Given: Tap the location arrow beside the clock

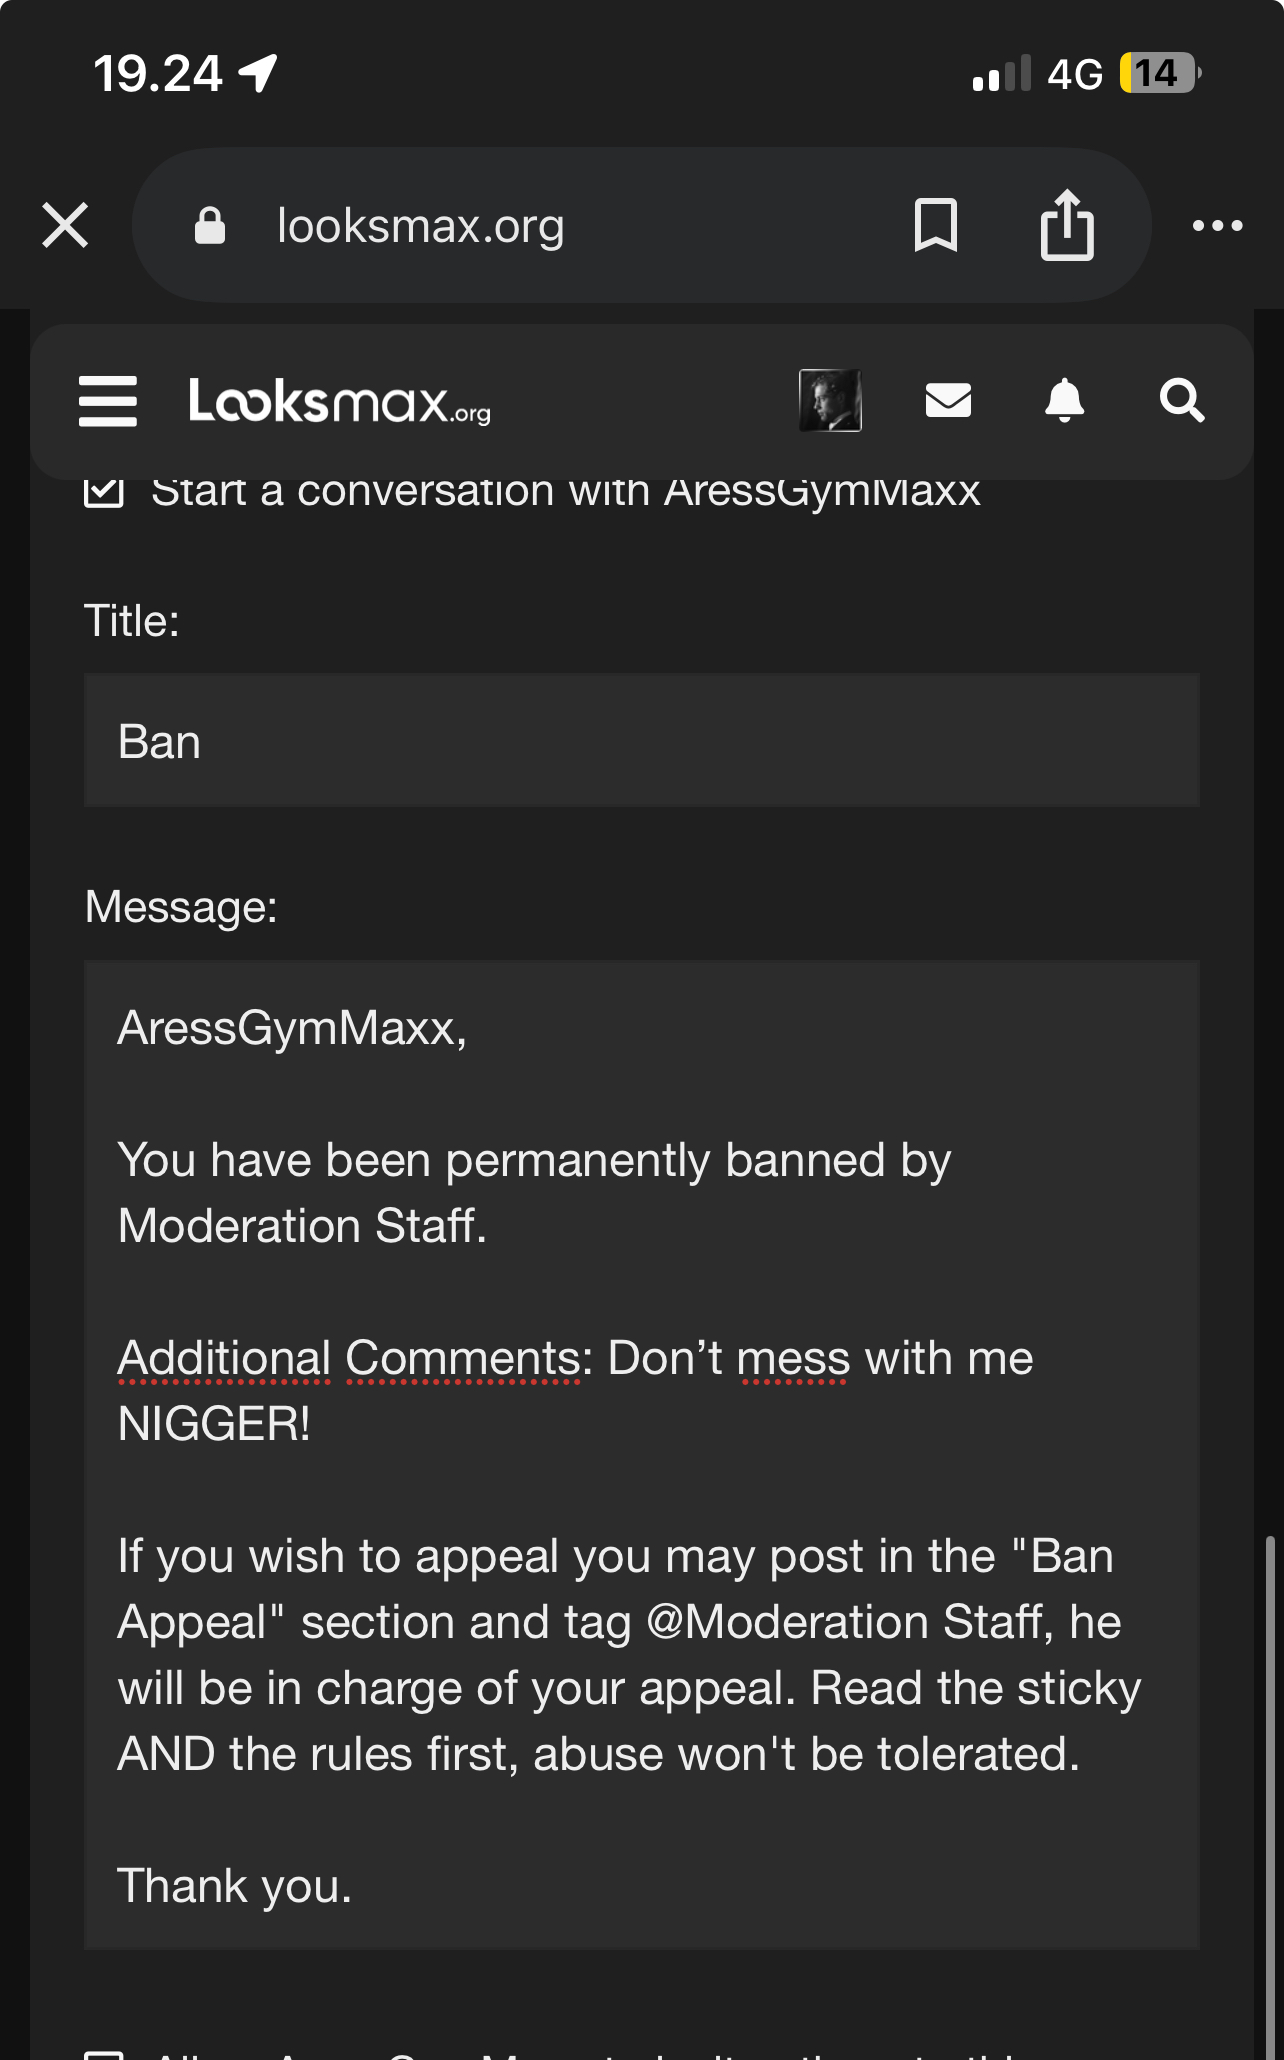Looking at the screenshot, I should tap(258, 73).
